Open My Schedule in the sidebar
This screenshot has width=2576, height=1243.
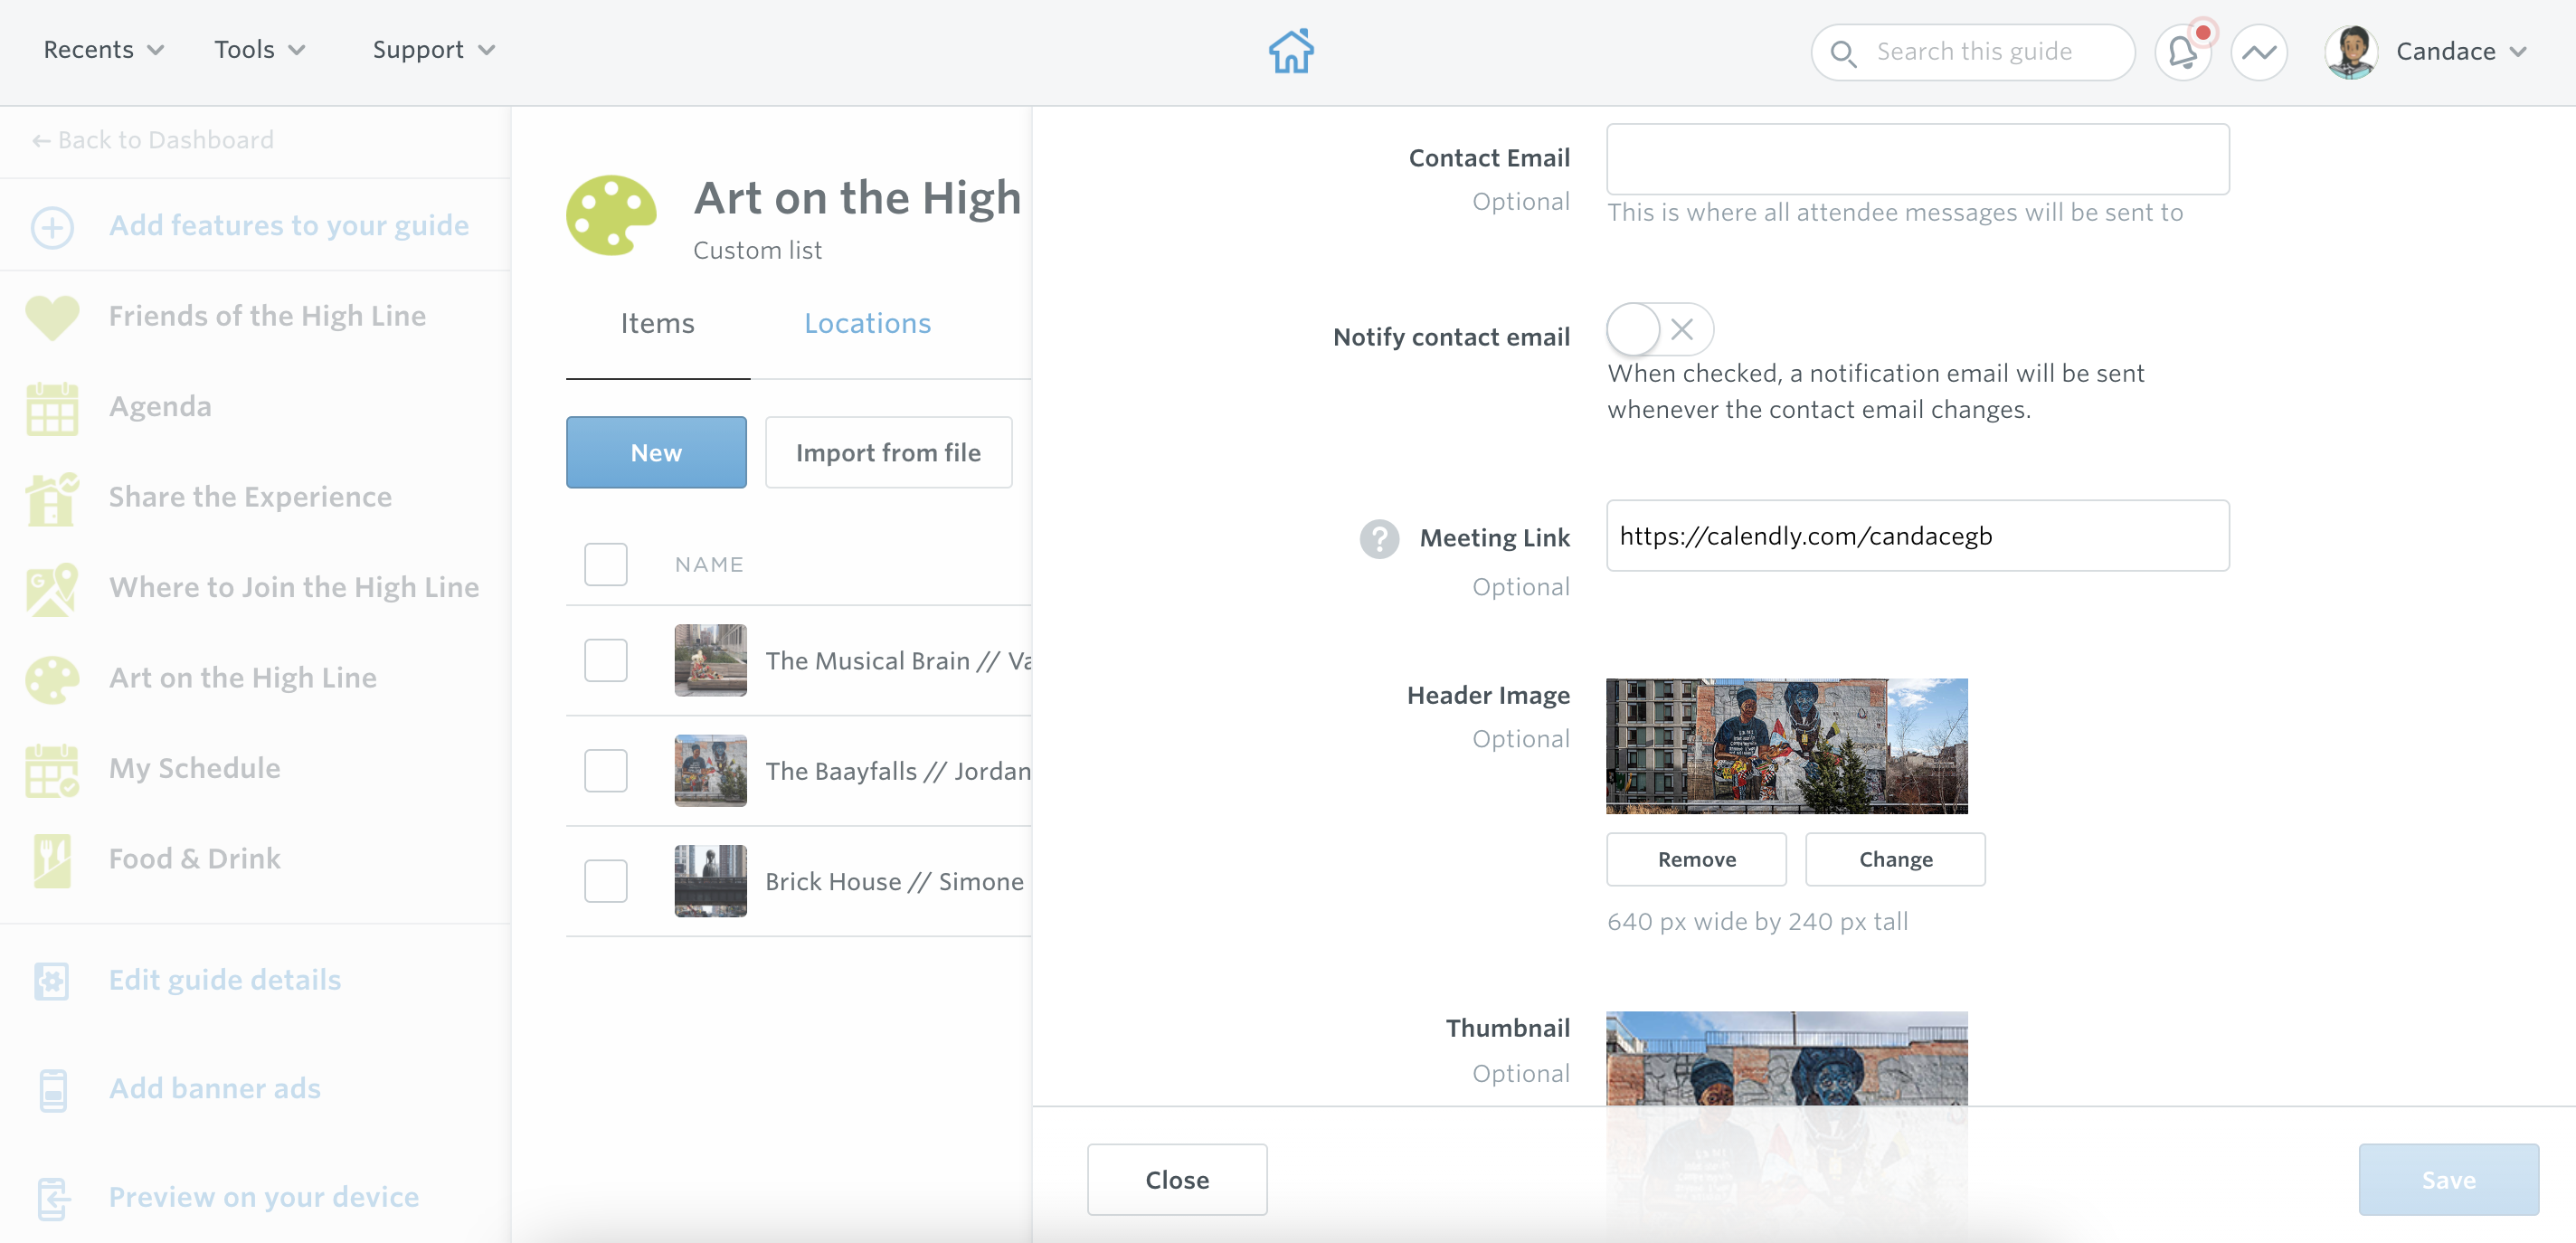tap(194, 769)
